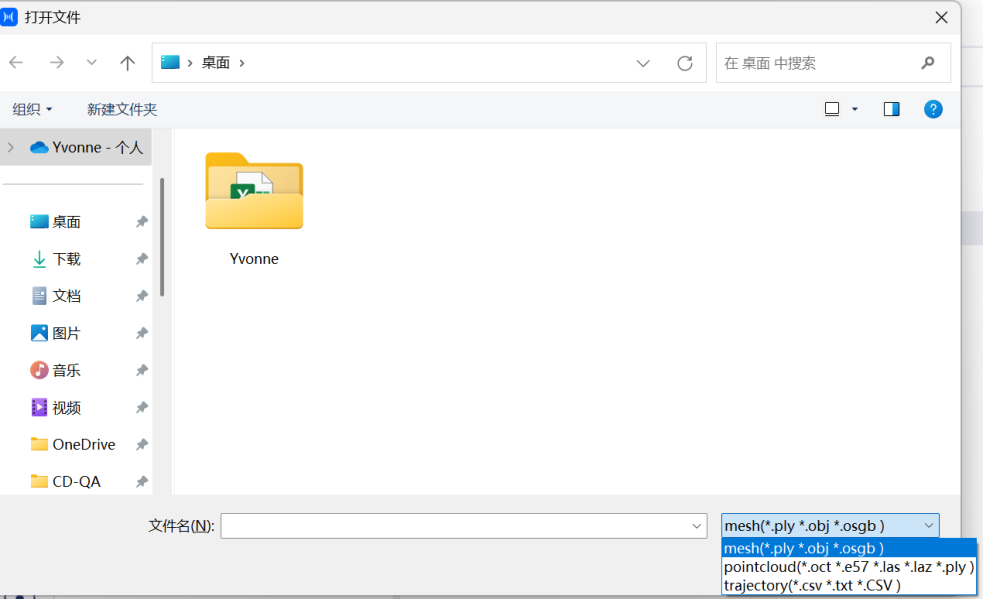Image resolution: width=983 pixels, height=599 pixels.
Task: Change view layout icon
Action: (x=832, y=109)
